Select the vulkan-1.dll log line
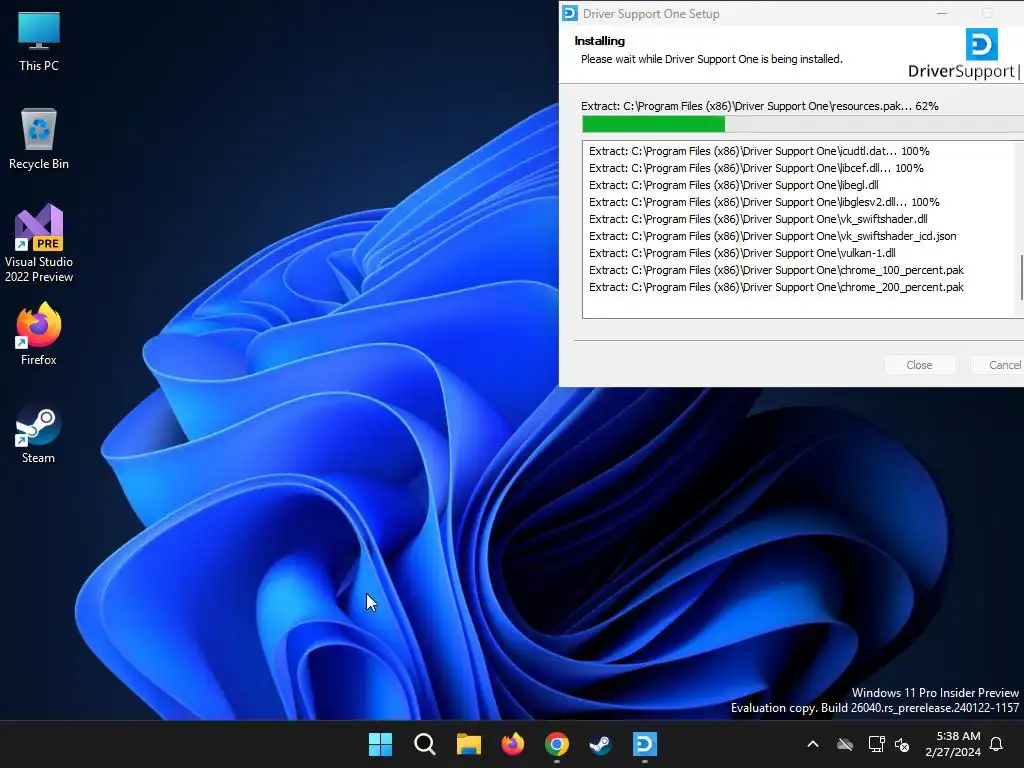 [x=742, y=253]
